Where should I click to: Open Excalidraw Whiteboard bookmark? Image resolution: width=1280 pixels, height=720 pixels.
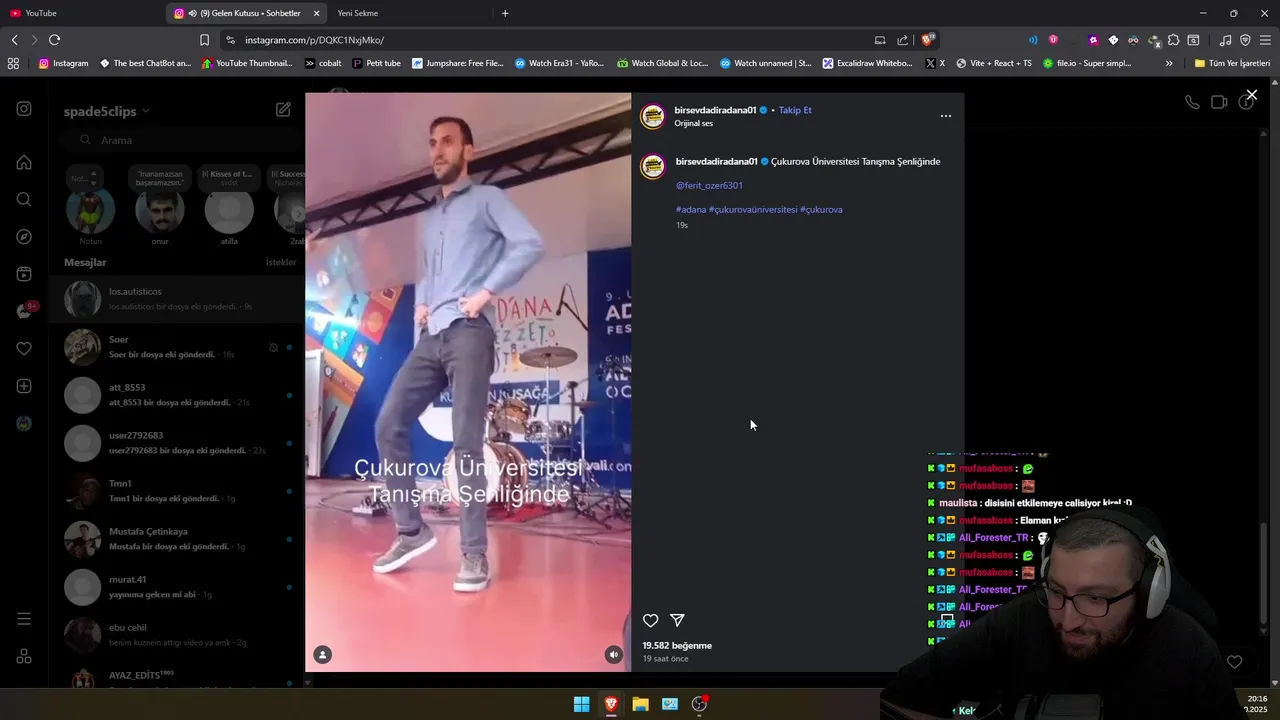(x=867, y=63)
